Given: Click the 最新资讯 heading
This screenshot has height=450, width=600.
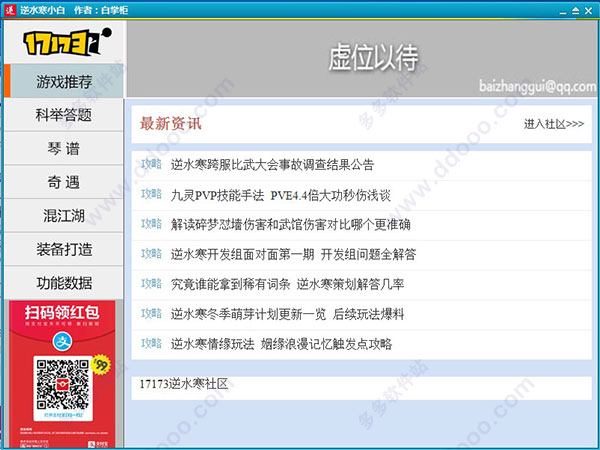Looking at the screenshot, I should 170,124.
